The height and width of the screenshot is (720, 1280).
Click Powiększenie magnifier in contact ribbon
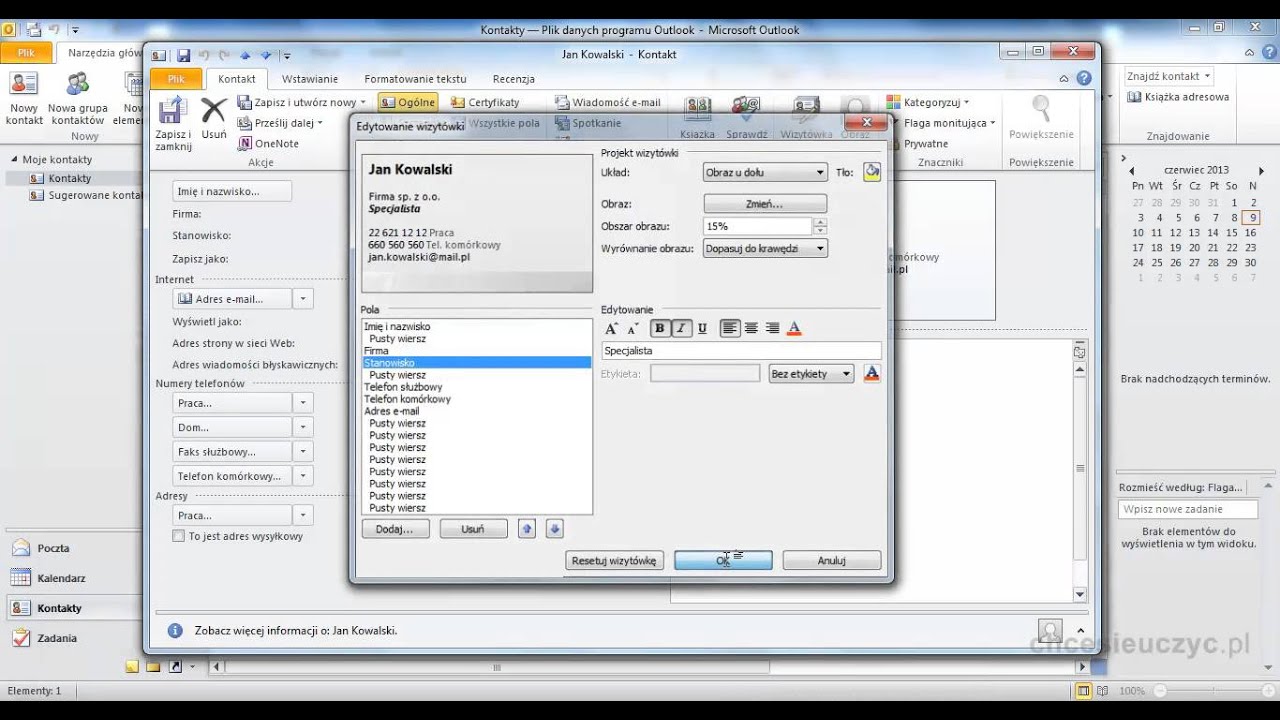pos(1041,118)
